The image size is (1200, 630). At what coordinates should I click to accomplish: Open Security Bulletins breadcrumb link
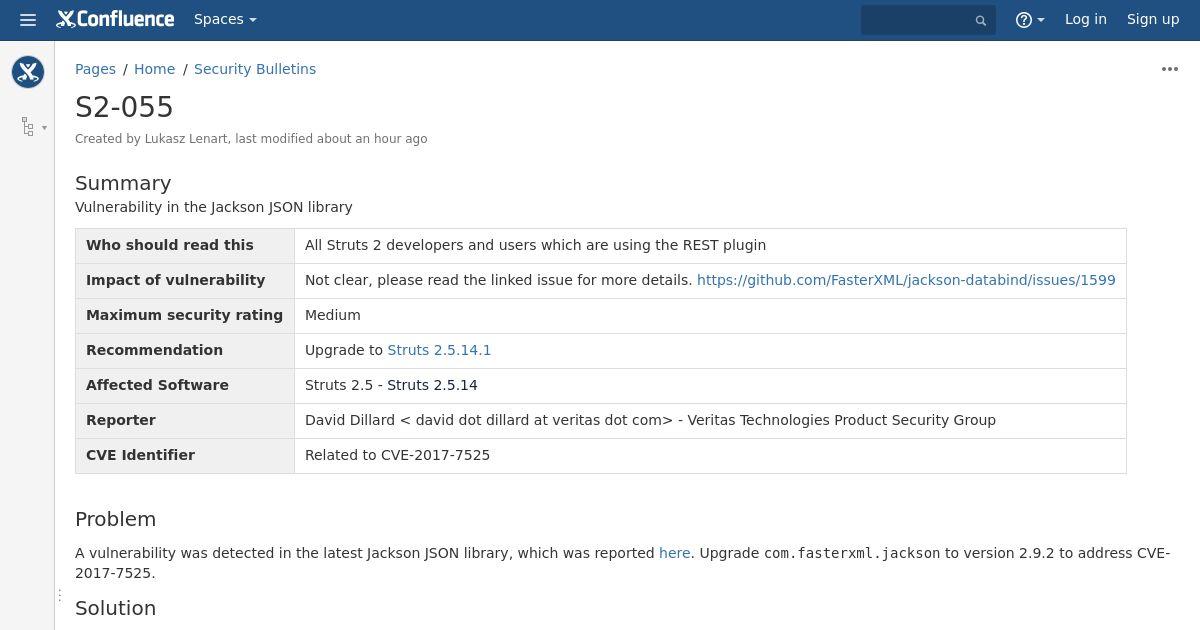tap(255, 69)
